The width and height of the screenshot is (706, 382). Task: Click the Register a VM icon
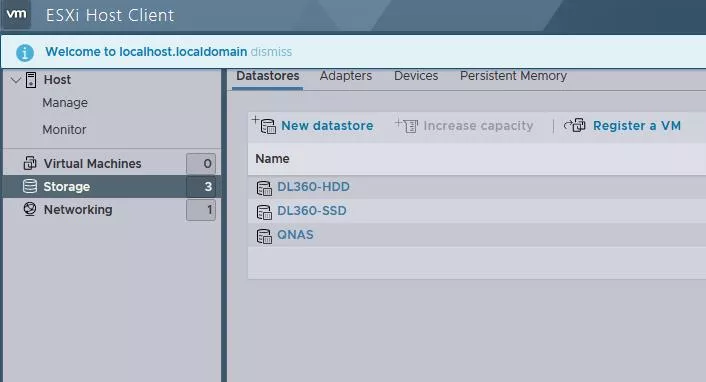(575, 125)
